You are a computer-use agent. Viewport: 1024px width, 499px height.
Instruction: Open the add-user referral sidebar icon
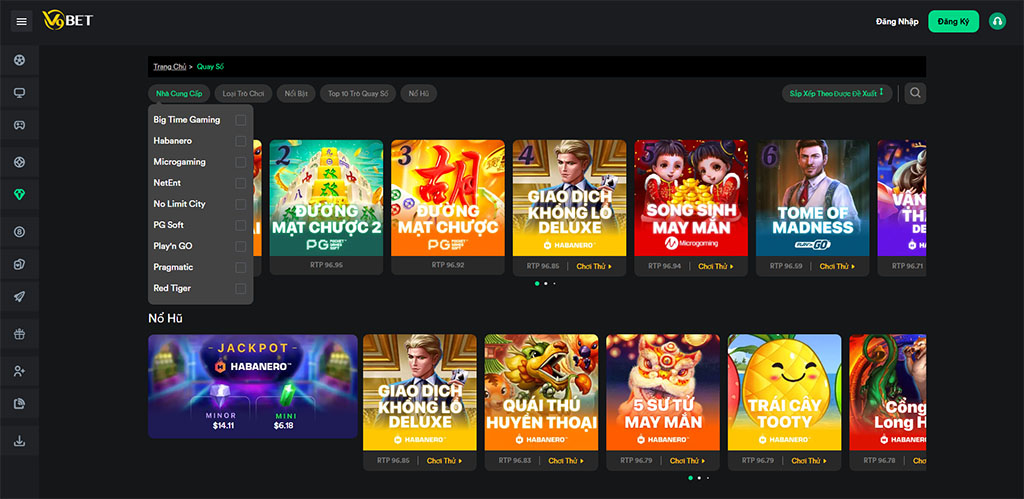click(x=20, y=371)
